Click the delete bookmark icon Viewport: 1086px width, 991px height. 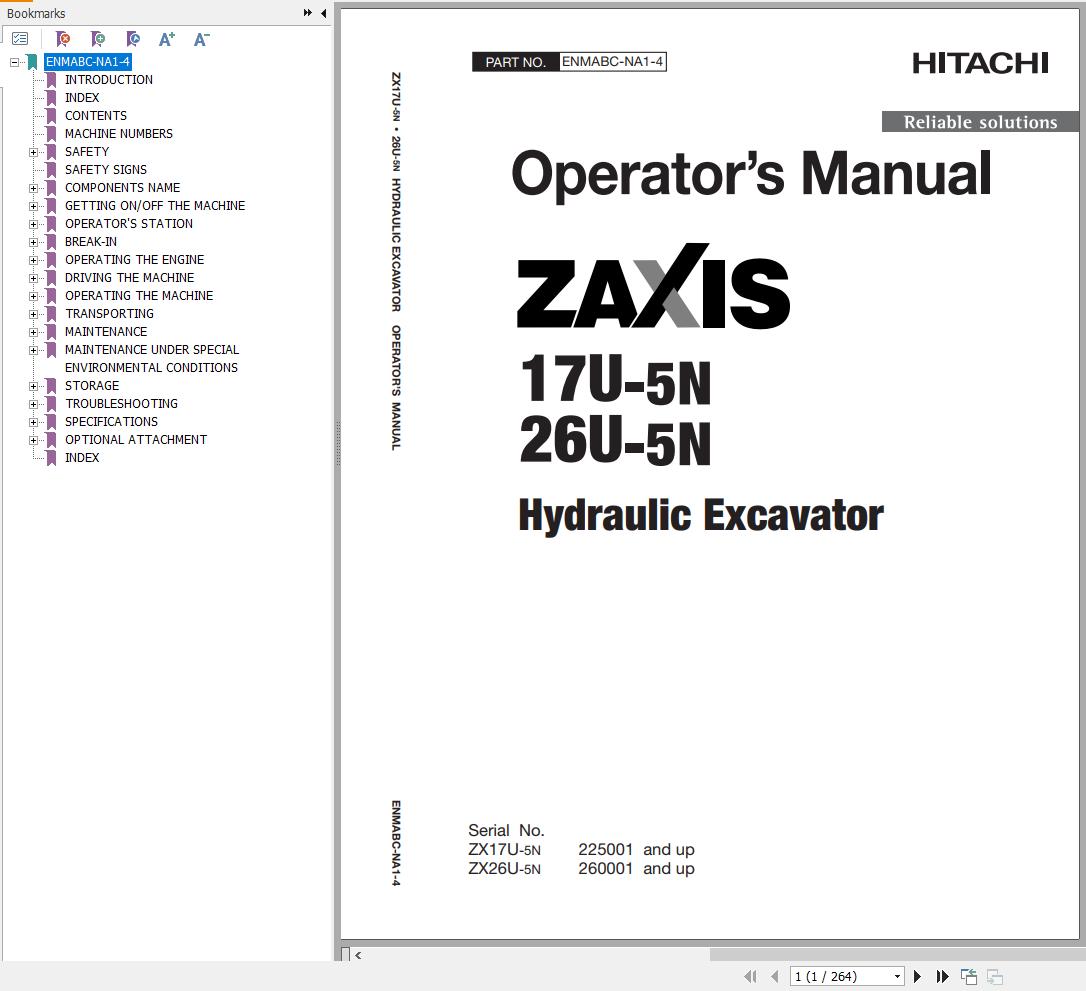[x=62, y=39]
